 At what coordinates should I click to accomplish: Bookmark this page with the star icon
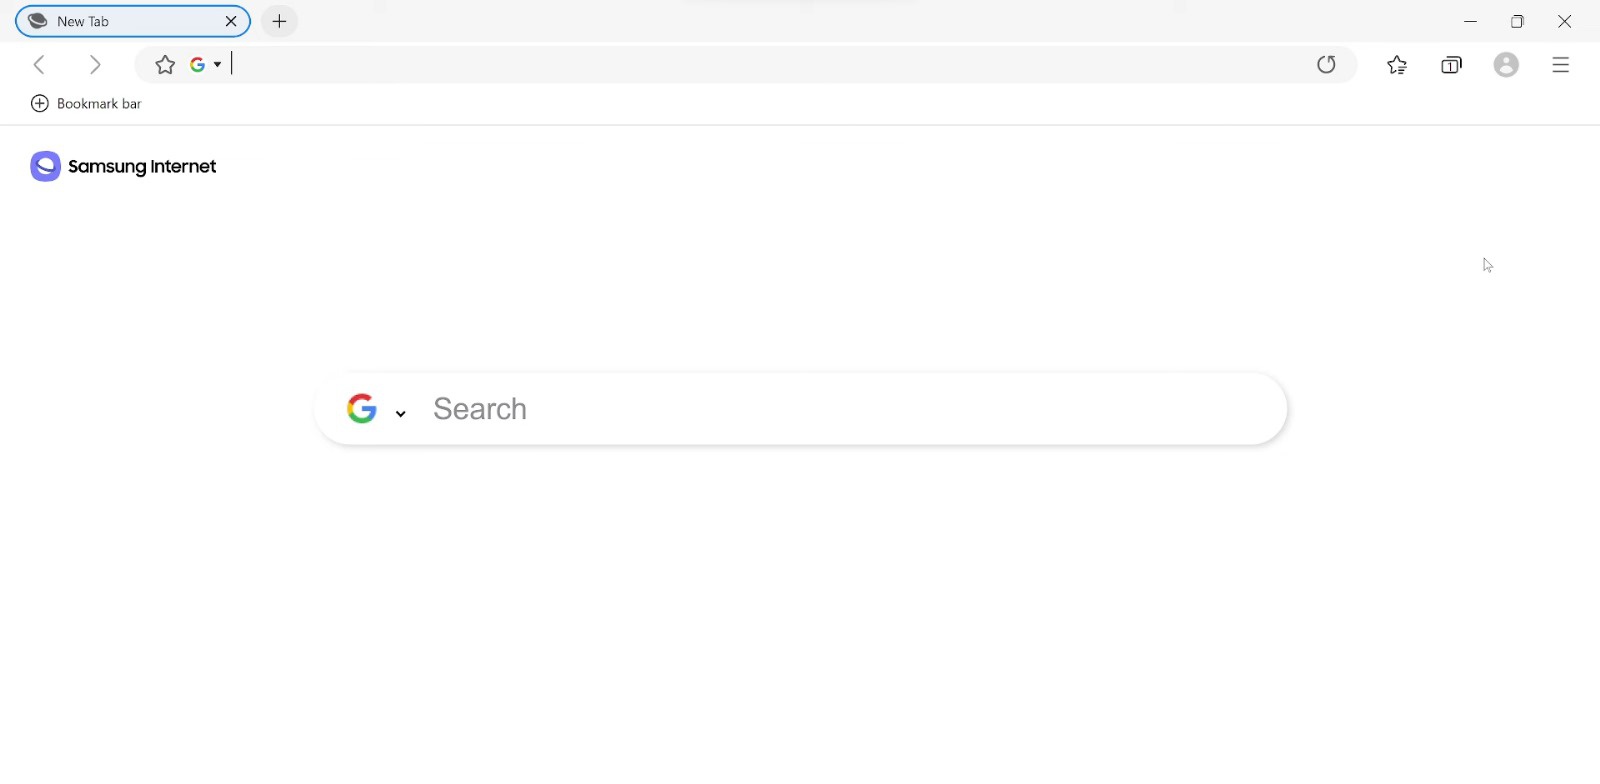[x=165, y=65]
